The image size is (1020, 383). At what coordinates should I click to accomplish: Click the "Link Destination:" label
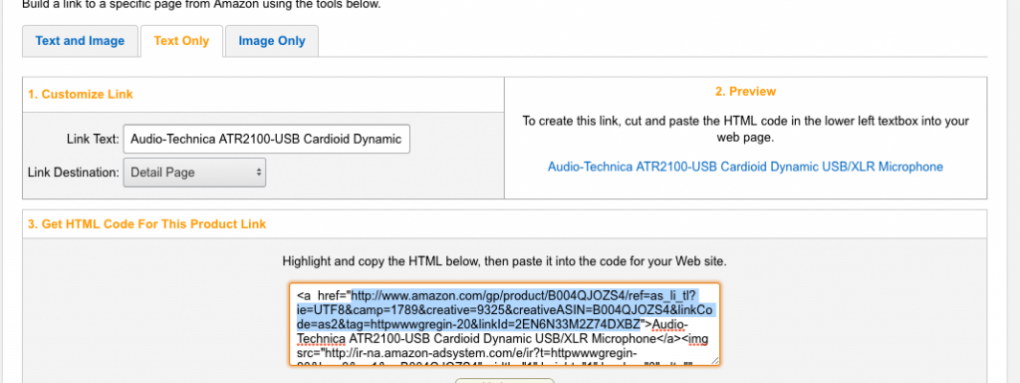click(74, 172)
